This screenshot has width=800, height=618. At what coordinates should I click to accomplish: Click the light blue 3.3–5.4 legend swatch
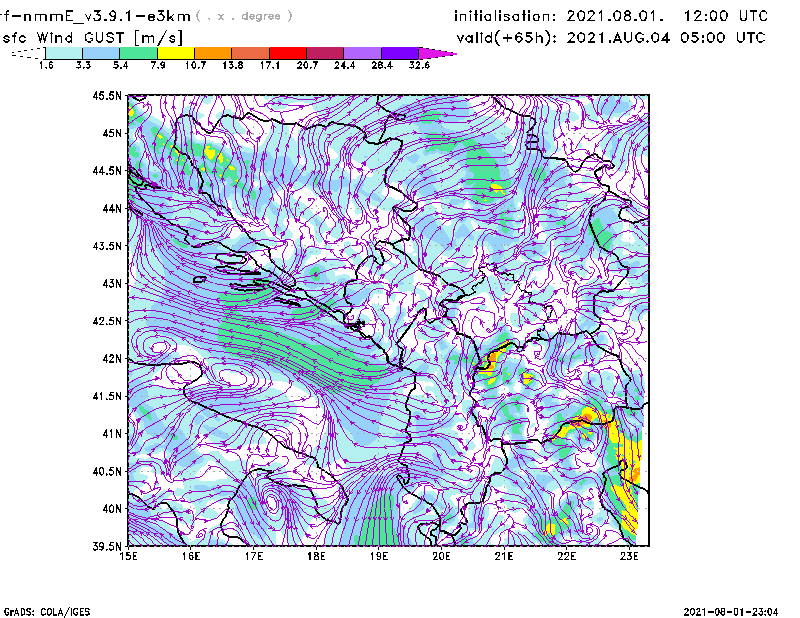[x=101, y=53]
